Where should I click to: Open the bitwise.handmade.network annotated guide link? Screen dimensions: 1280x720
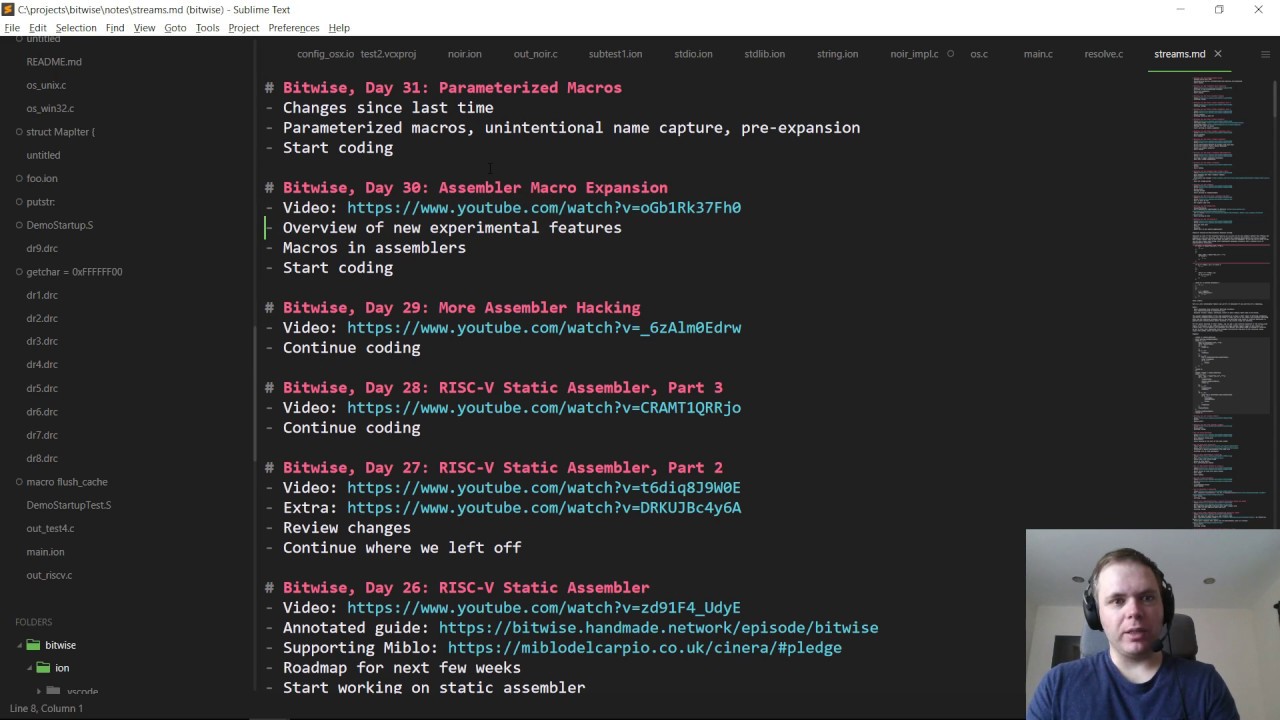[x=658, y=628]
